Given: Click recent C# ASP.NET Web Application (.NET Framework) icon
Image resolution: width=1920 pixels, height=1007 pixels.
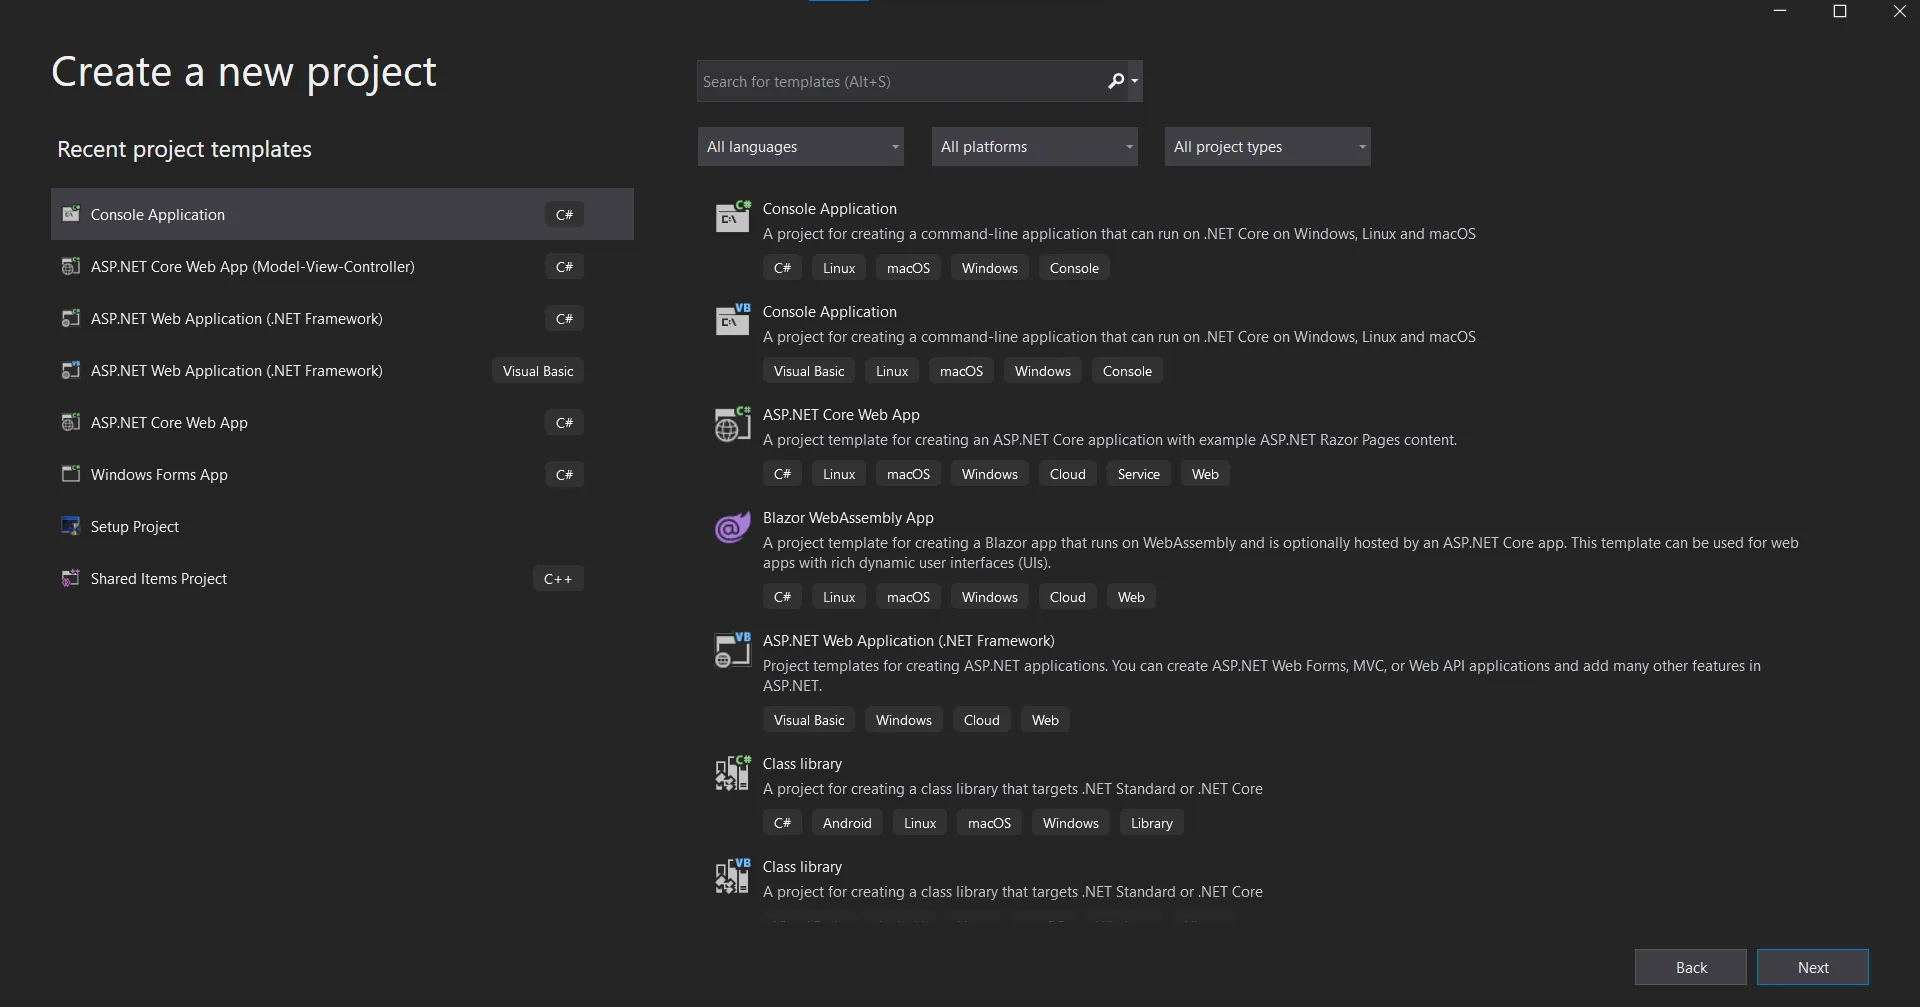Looking at the screenshot, I should pos(71,318).
